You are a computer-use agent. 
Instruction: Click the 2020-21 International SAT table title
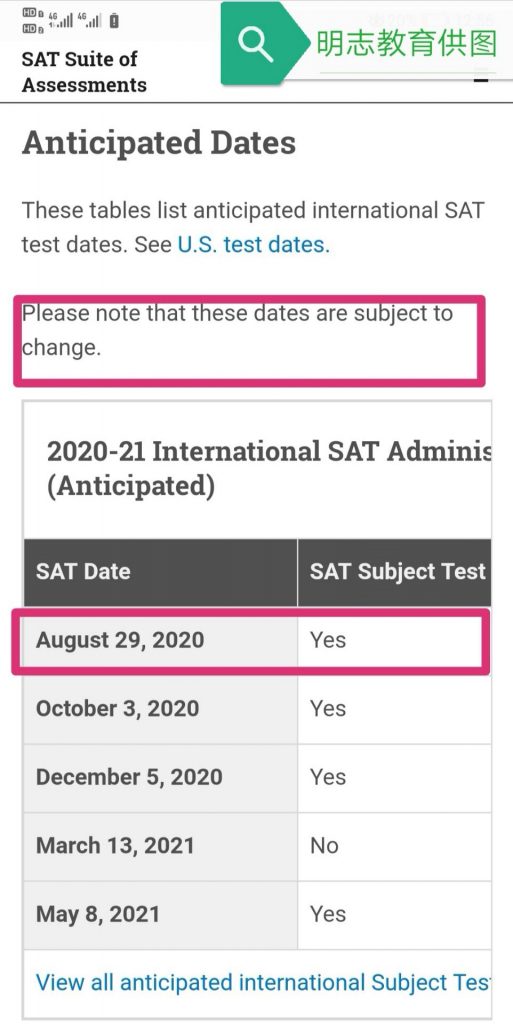tap(269, 468)
